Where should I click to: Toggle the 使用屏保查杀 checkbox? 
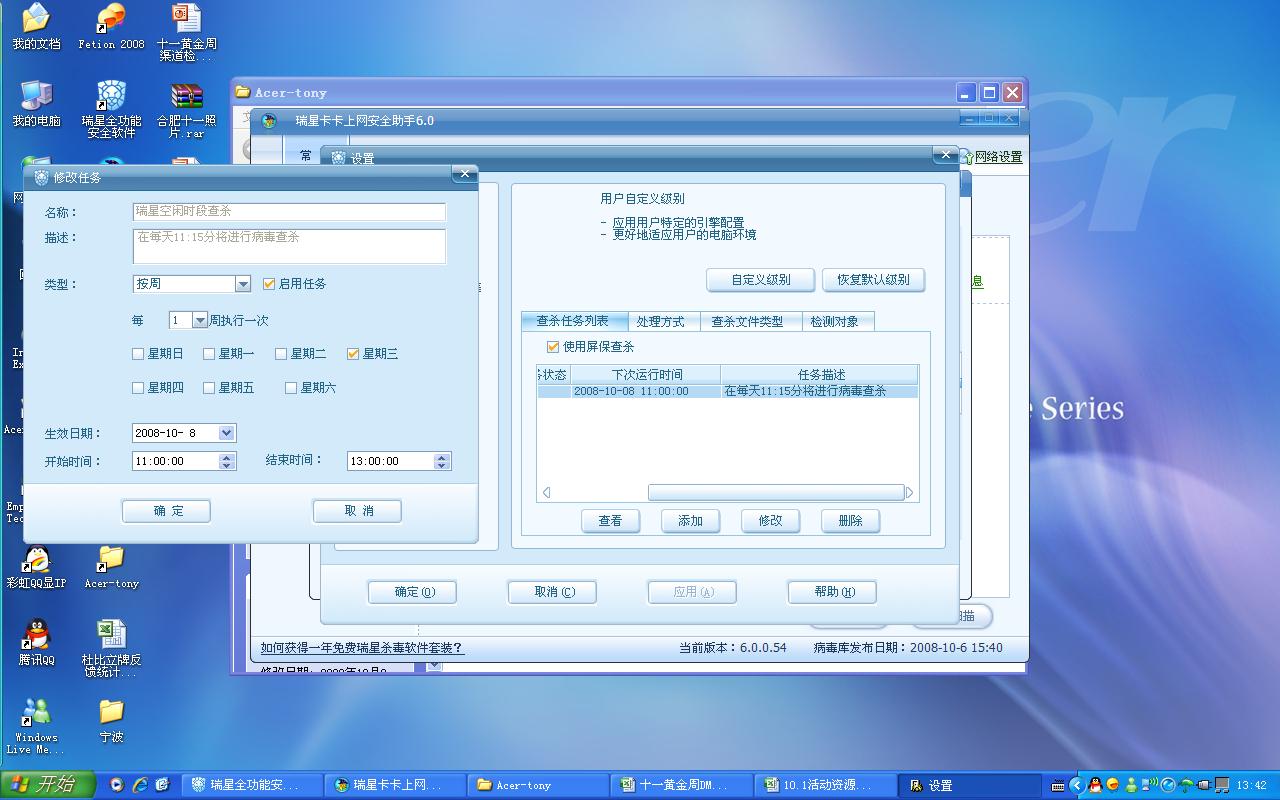coord(553,347)
